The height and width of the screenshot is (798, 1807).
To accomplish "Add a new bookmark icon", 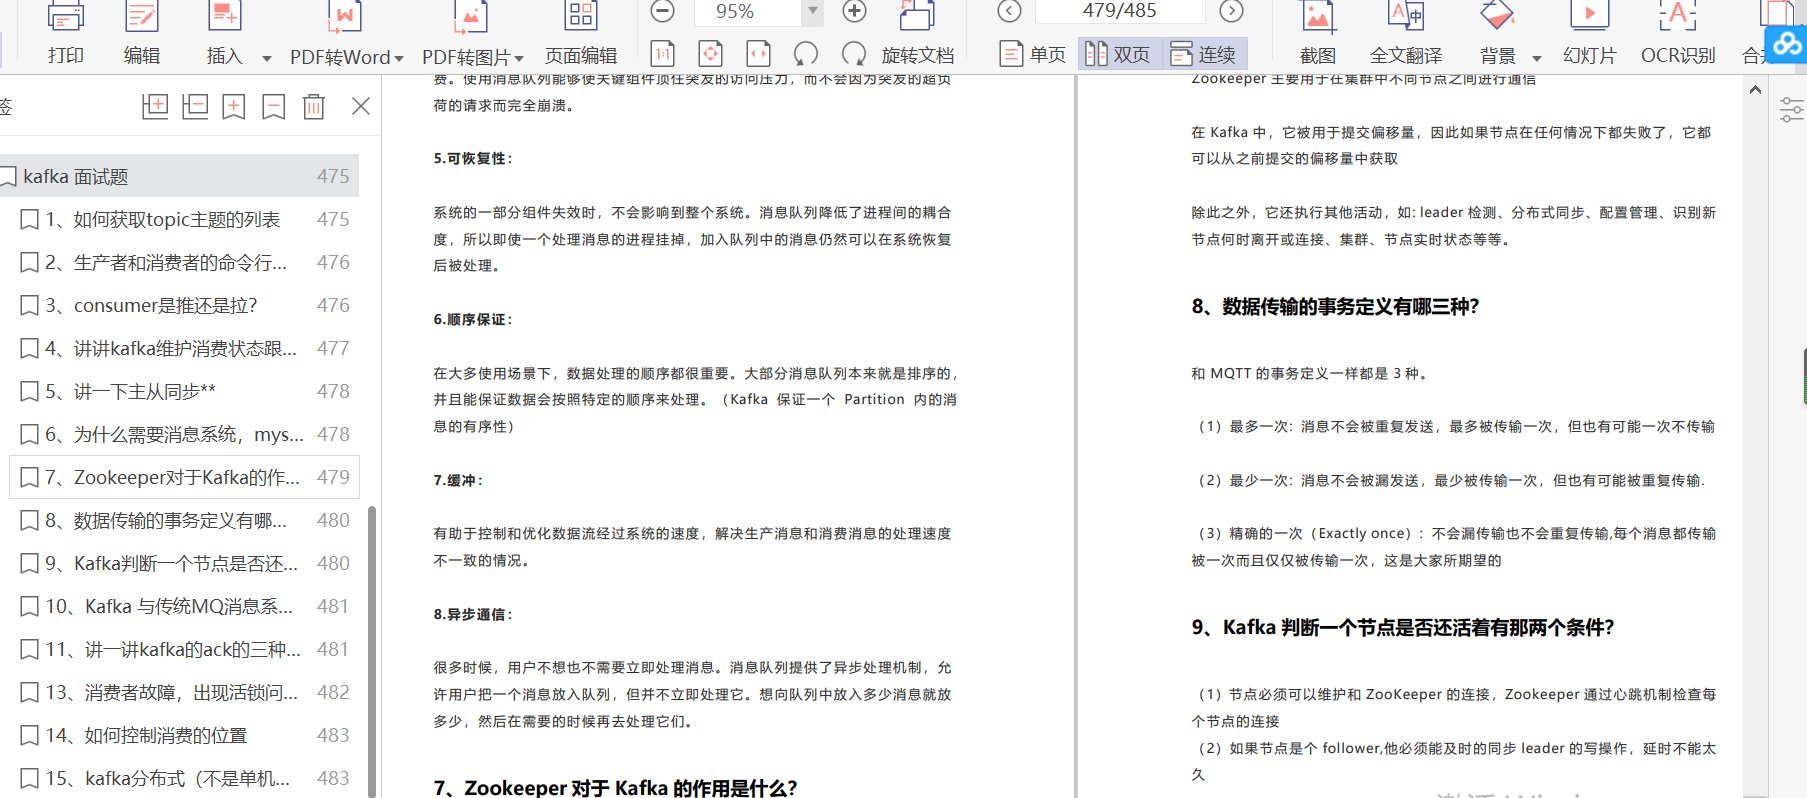I will tap(234, 106).
